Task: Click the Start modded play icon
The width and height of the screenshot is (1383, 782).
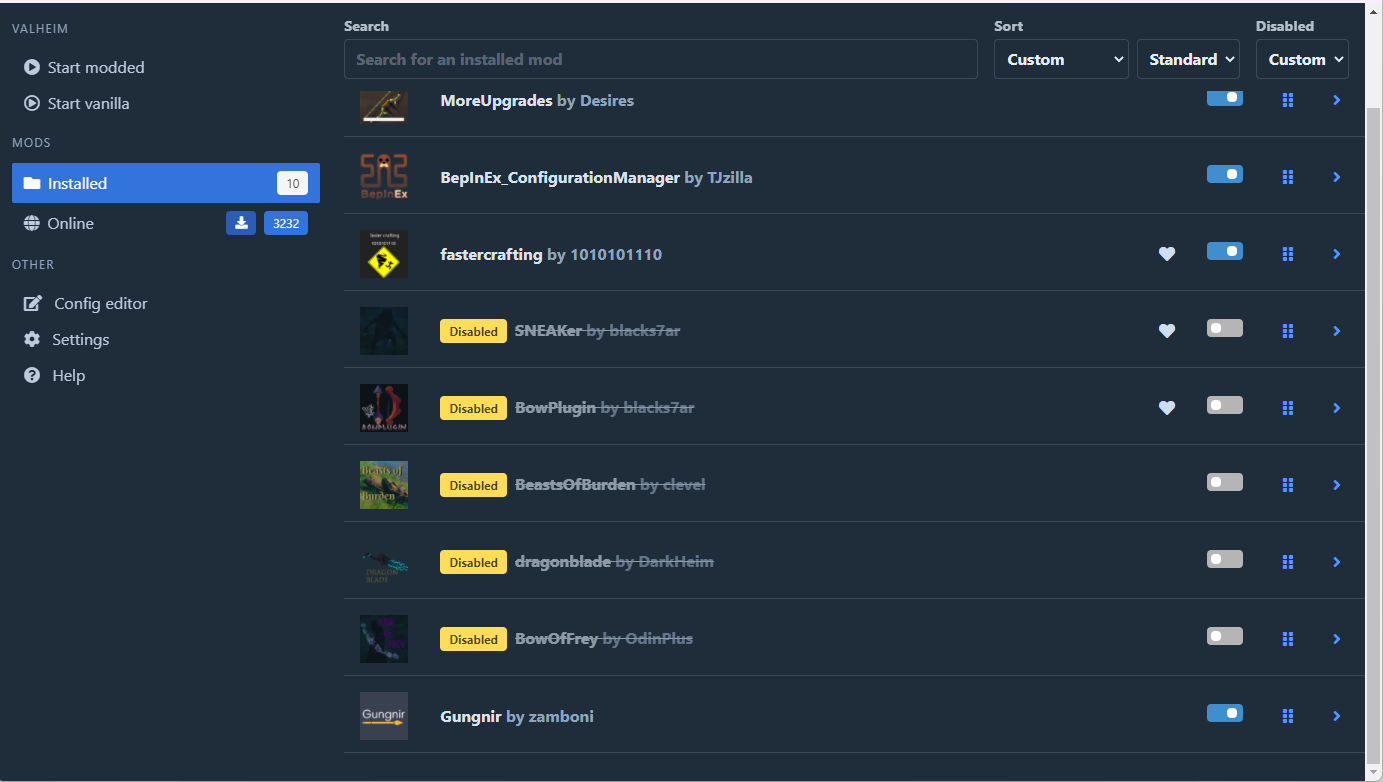Action: pos(32,68)
